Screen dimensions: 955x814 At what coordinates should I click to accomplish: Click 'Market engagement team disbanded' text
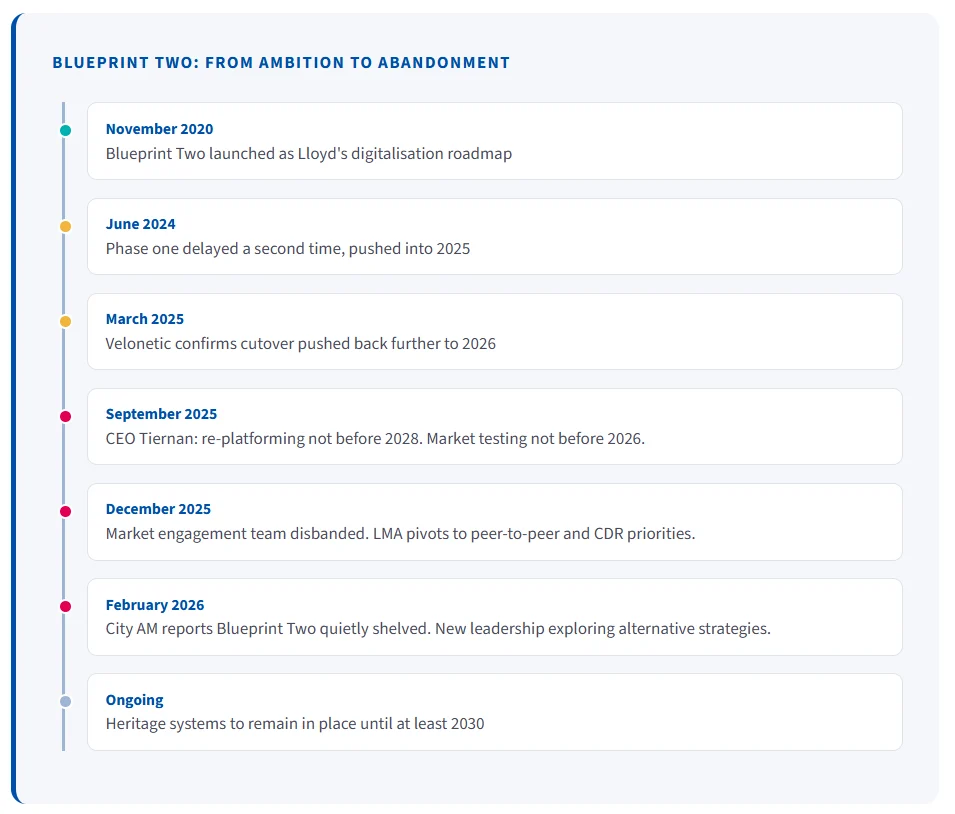[237, 534]
